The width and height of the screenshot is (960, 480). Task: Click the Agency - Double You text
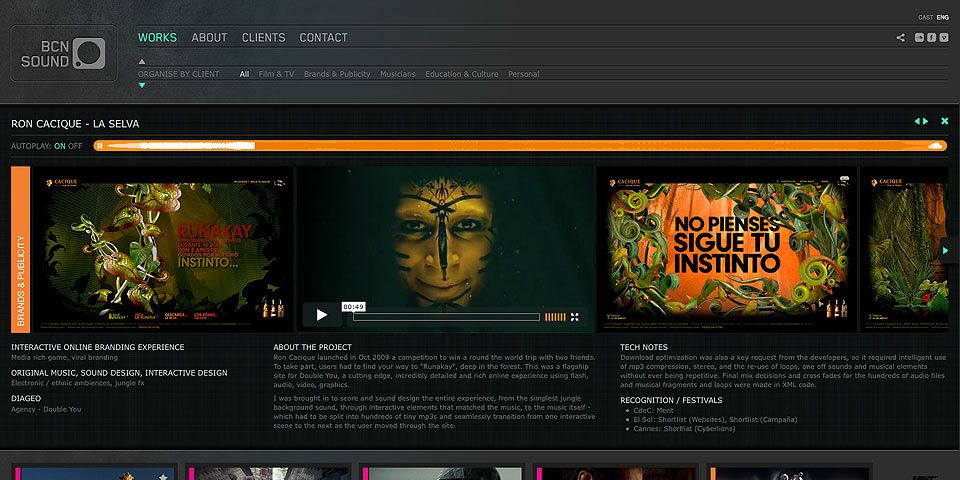[x=46, y=409]
